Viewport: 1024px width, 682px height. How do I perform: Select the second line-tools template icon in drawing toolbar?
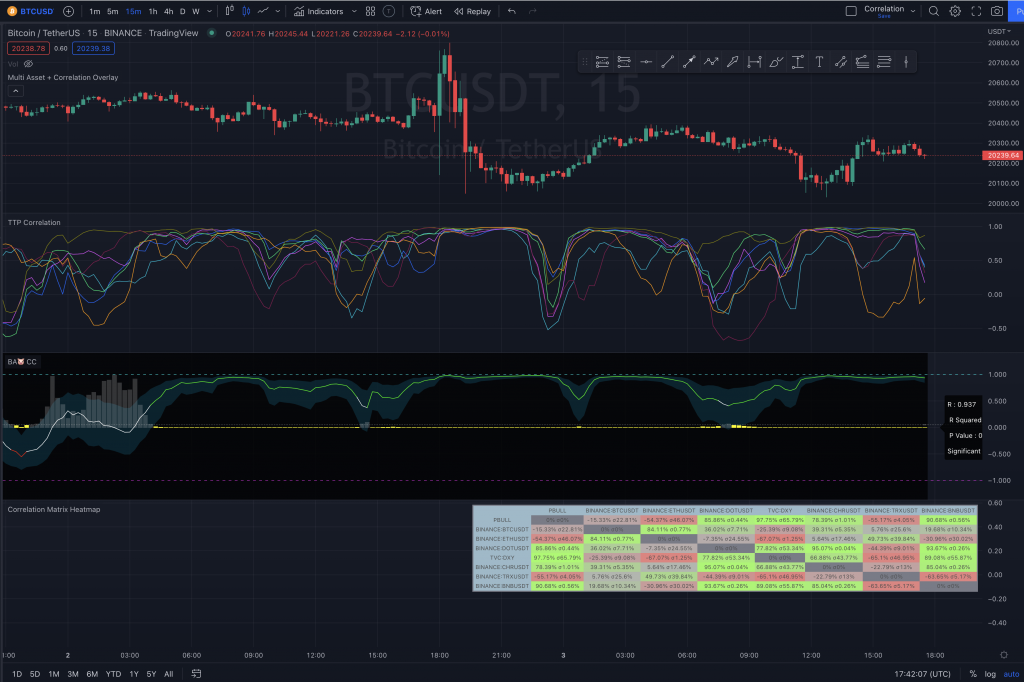click(624, 62)
